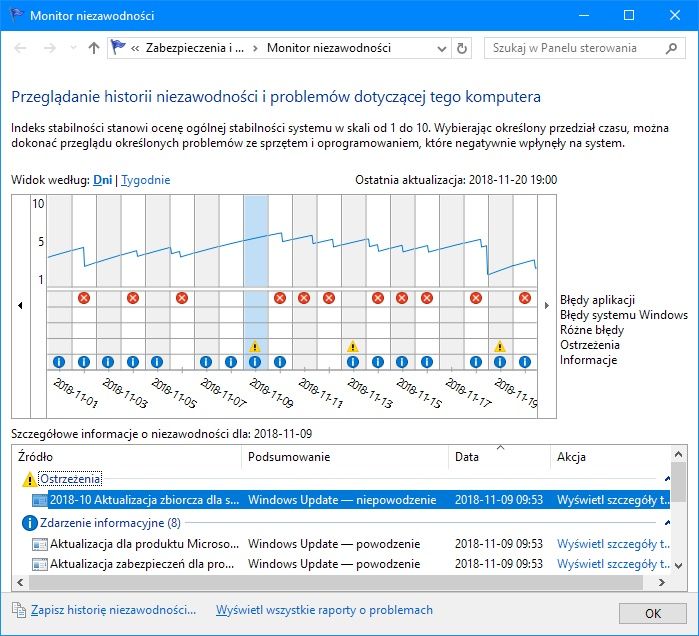Sort by the Data column header
Screen dimensions: 699x636
point(499,457)
